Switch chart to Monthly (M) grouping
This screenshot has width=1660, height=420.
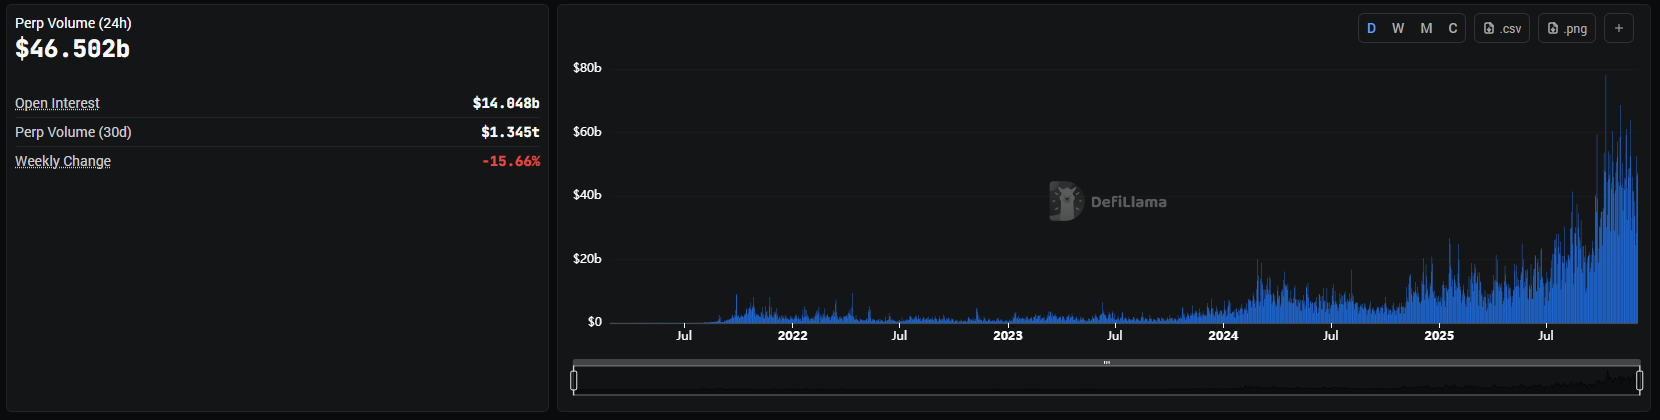(1426, 28)
